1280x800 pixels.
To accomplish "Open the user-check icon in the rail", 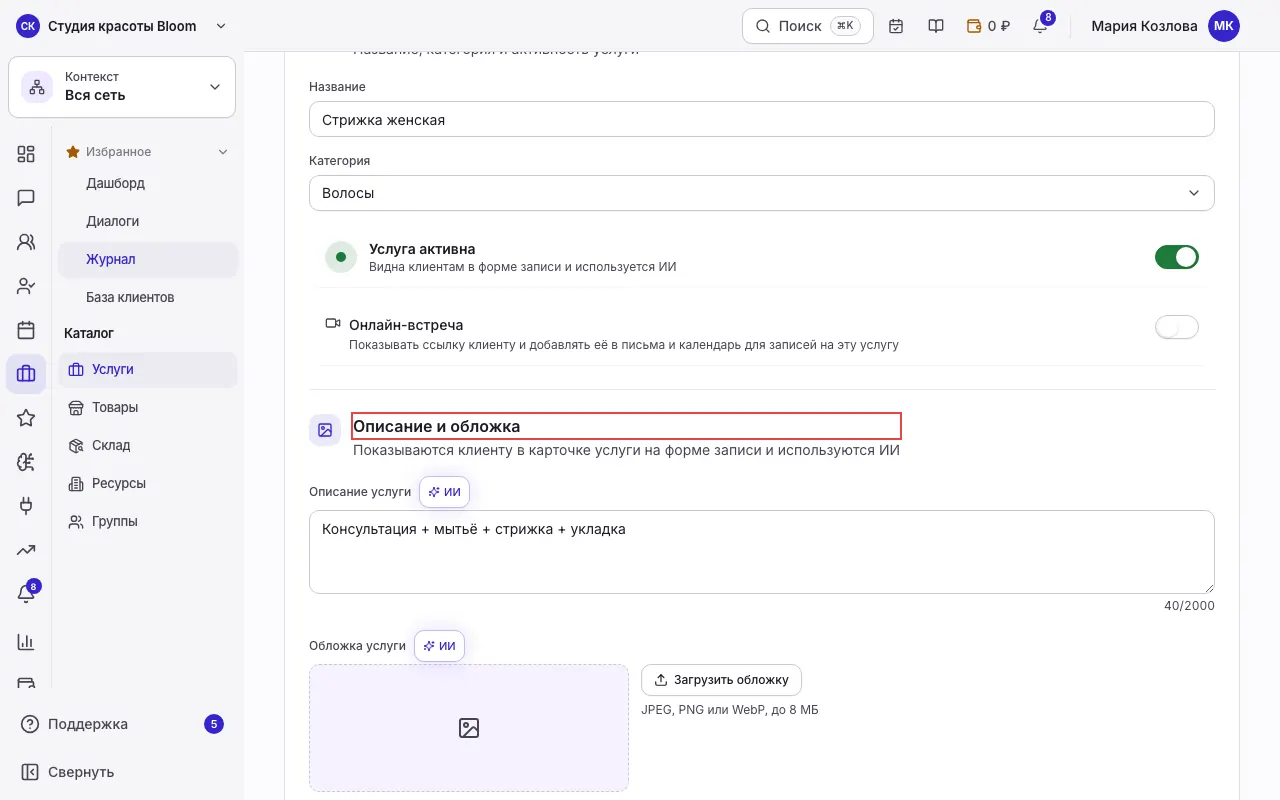I will tap(26, 286).
